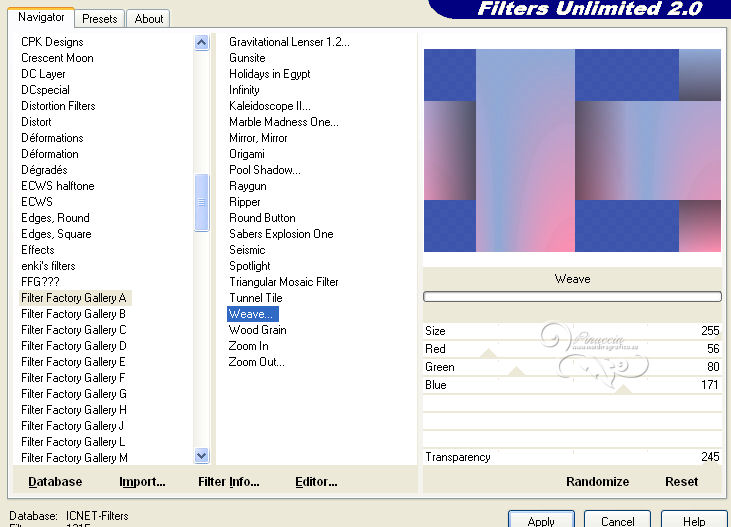Select the Weave... filter

[253, 314]
